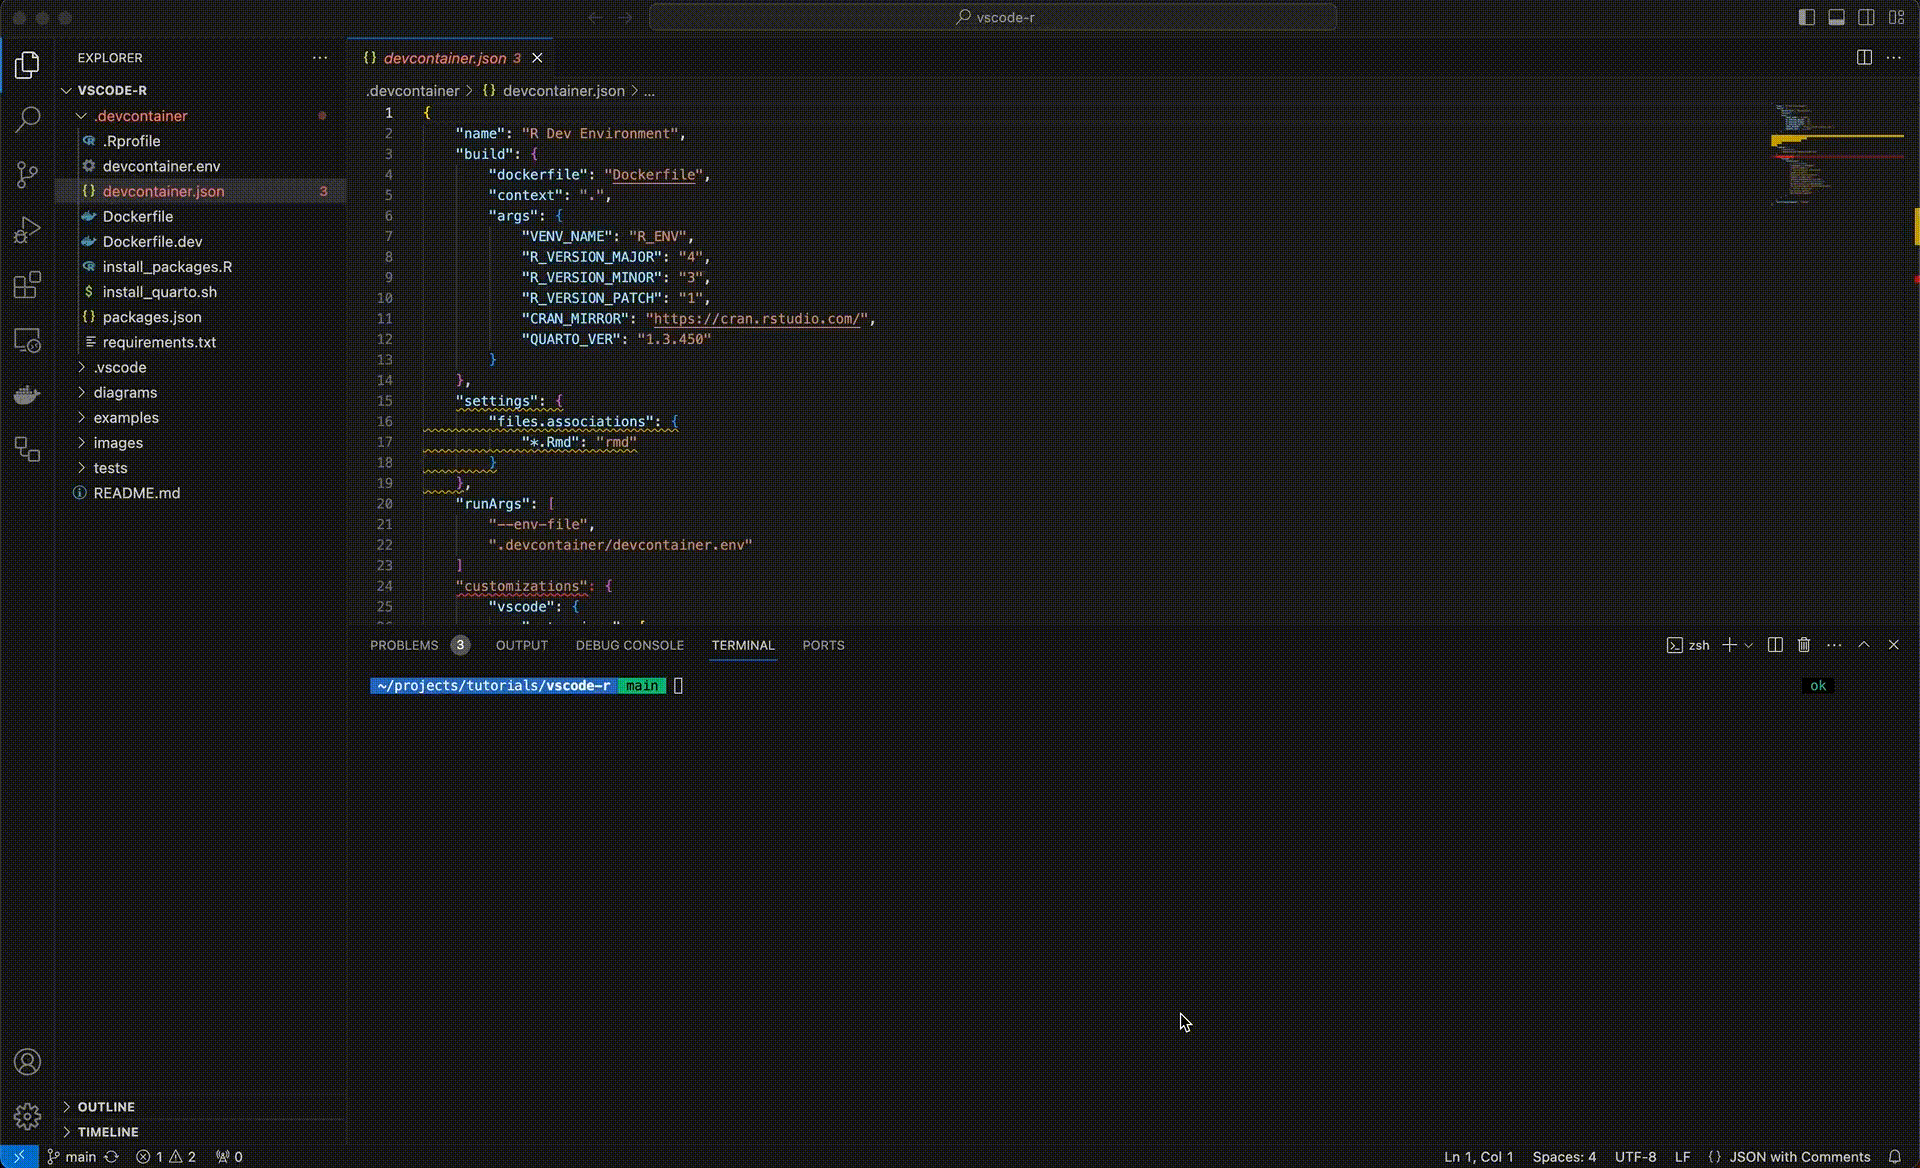Open the Extensions view
The image size is (1920, 1168).
pyautogui.click(x=28, y=285)
